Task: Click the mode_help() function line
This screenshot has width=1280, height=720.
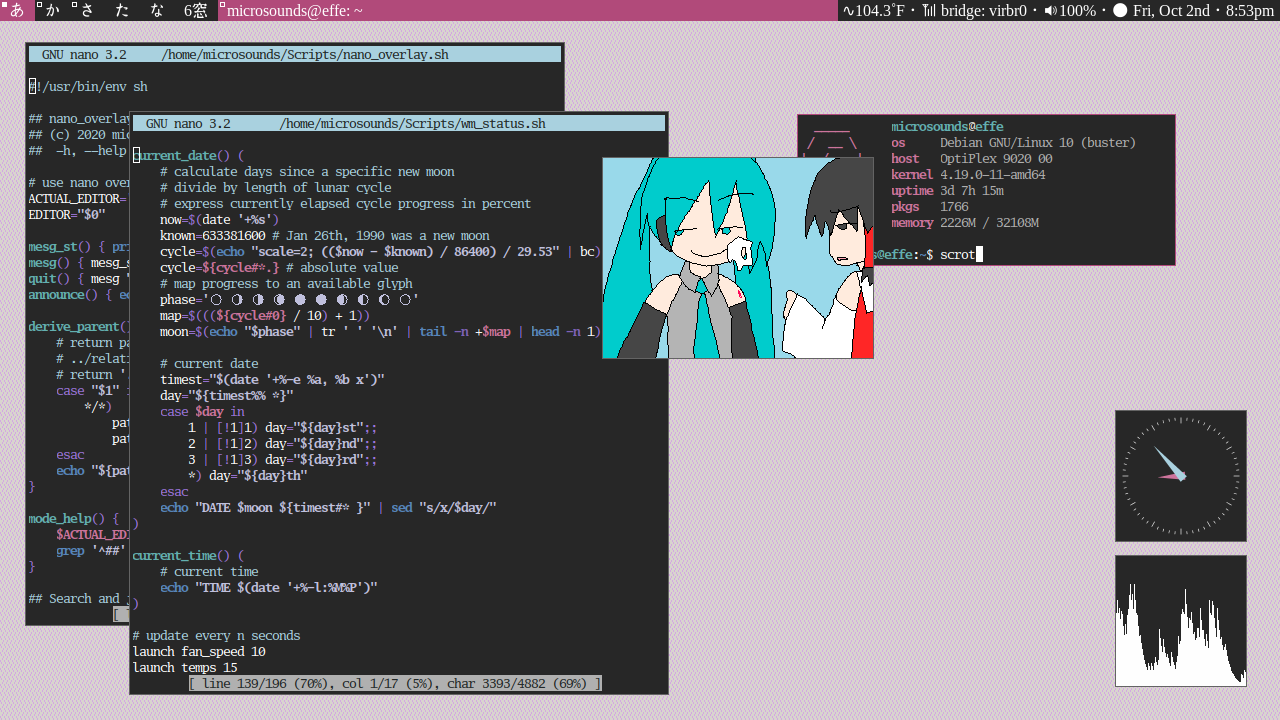Action: pyautogui.click(x=74, y=518)
